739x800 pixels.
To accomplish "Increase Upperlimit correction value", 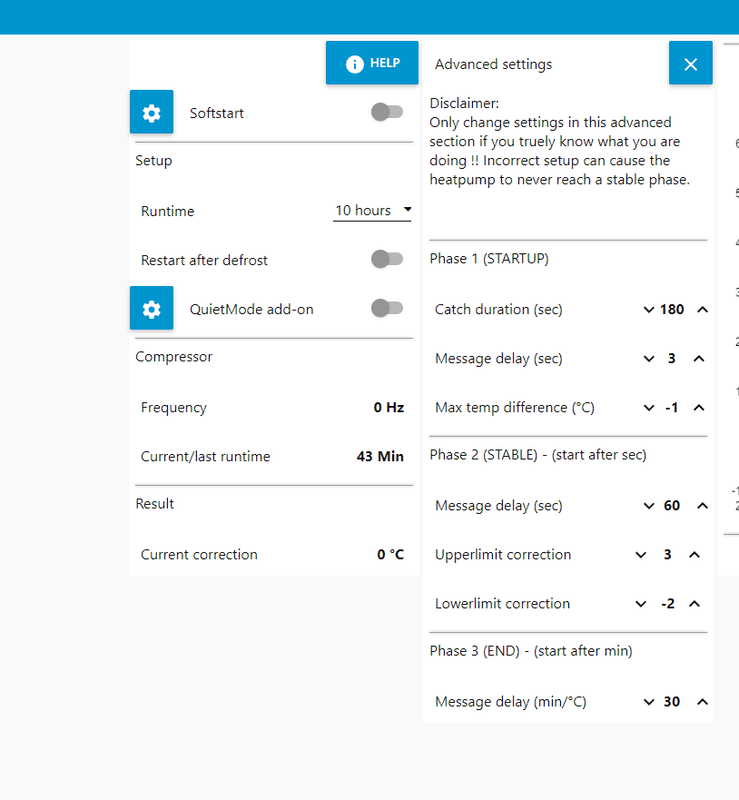I will pyautogui.click(x=695, y=555).
